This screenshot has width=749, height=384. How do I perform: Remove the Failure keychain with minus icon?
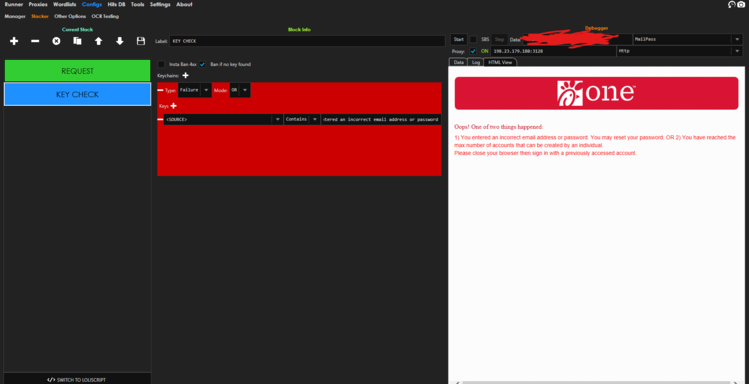(x=160, y=90)
